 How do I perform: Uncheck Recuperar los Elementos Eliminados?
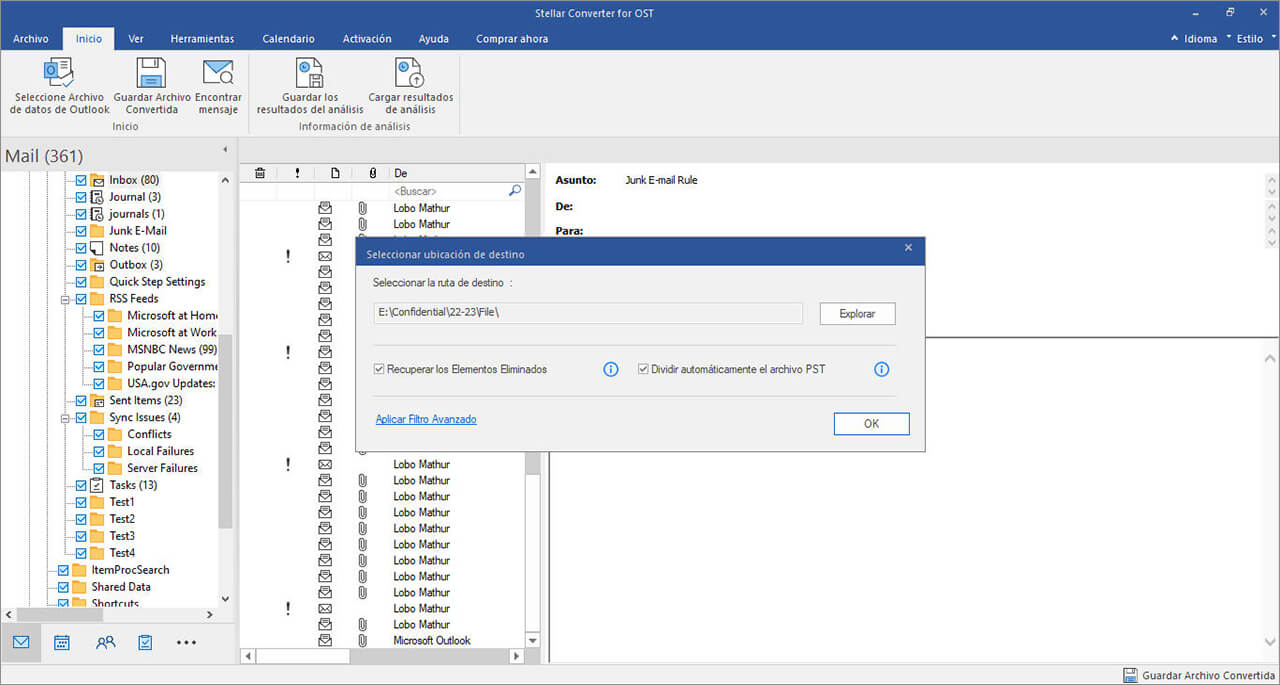coord(380,369)
